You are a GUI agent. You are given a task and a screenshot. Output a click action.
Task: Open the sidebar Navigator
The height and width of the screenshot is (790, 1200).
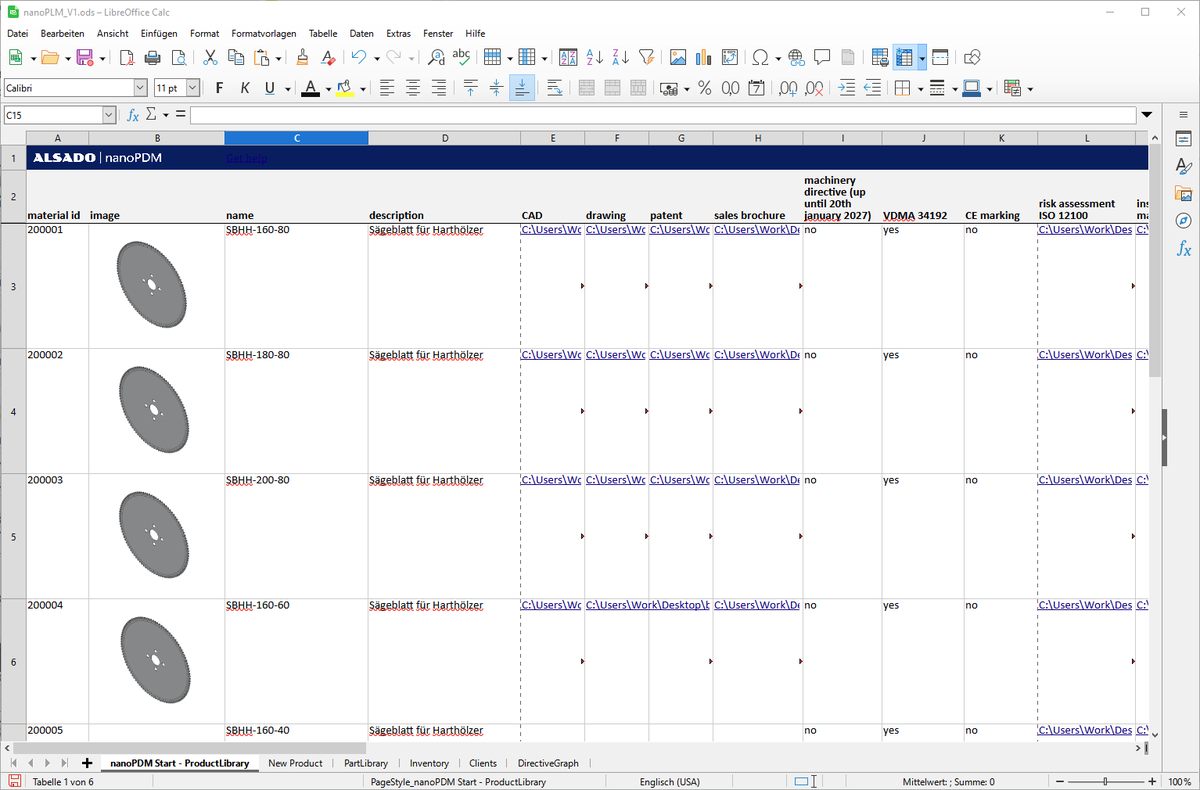(1183, 220)
